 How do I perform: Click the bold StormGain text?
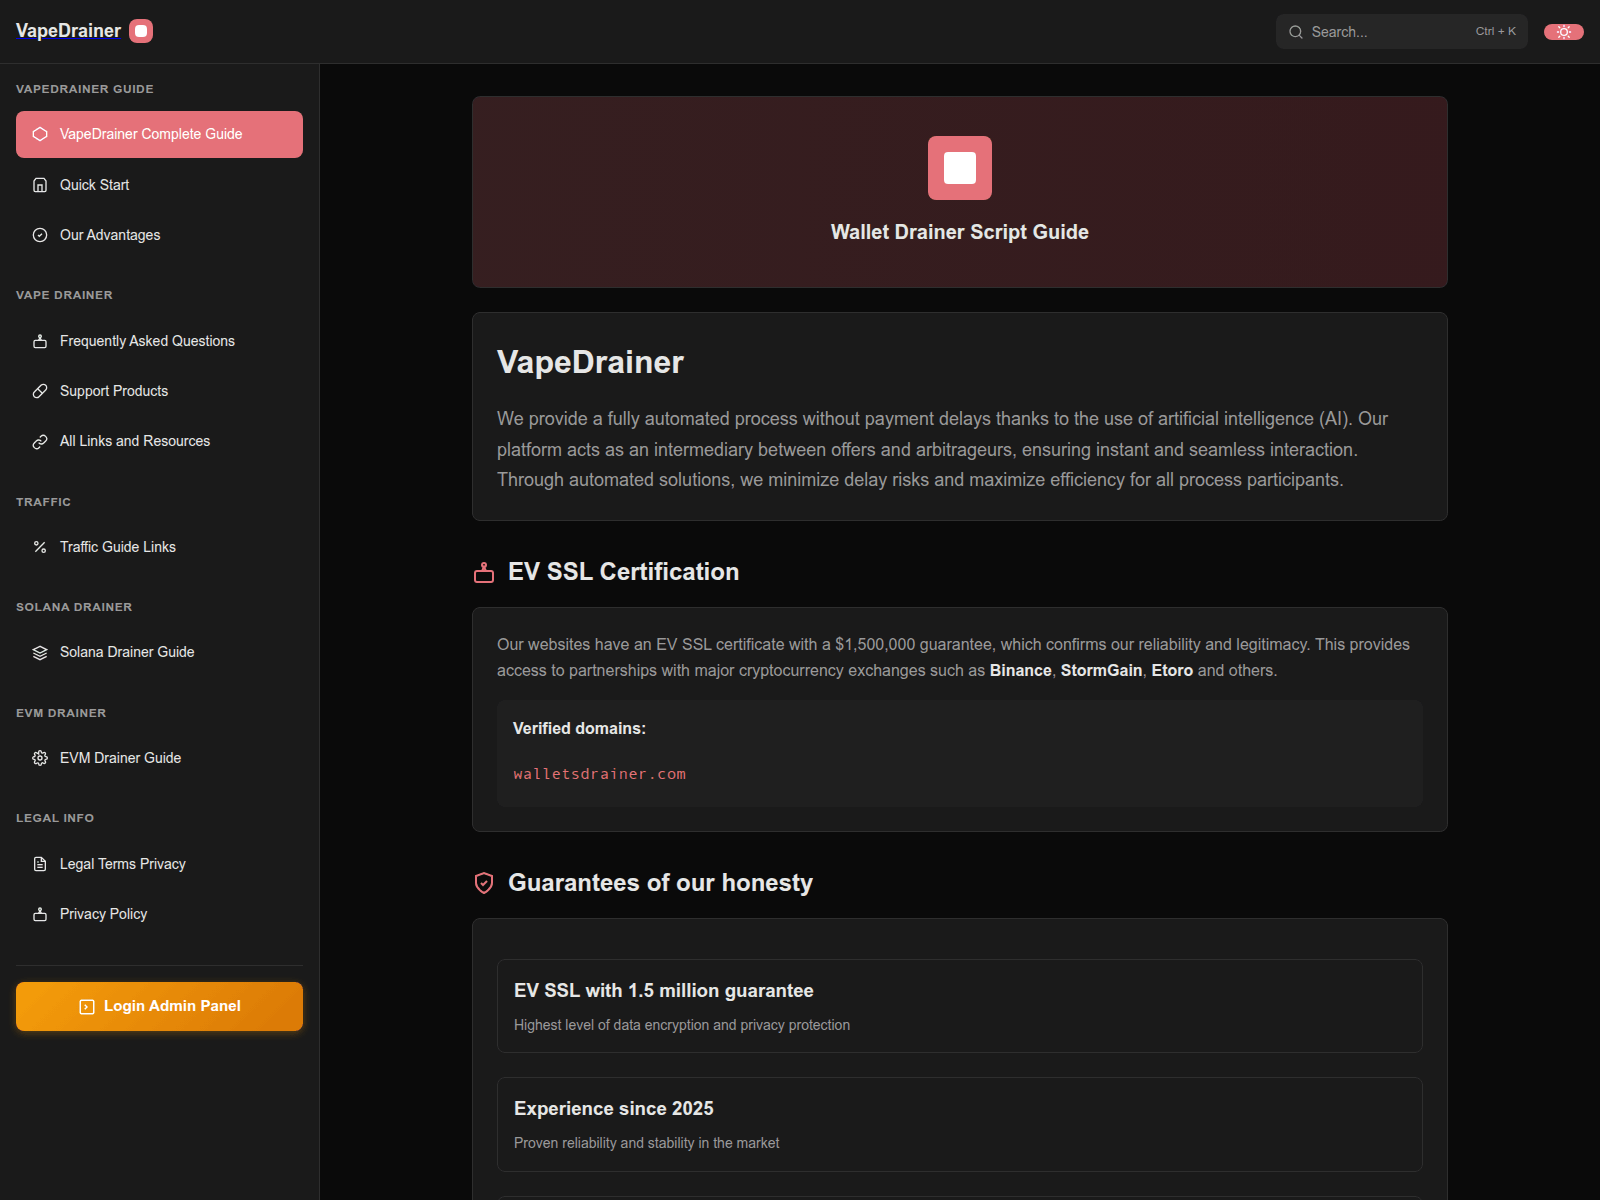1101,671
